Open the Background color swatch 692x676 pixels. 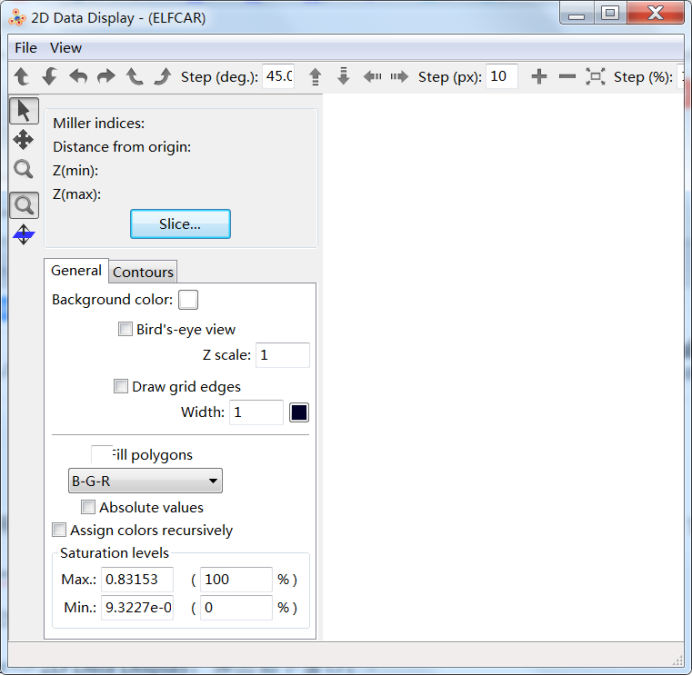188,300
